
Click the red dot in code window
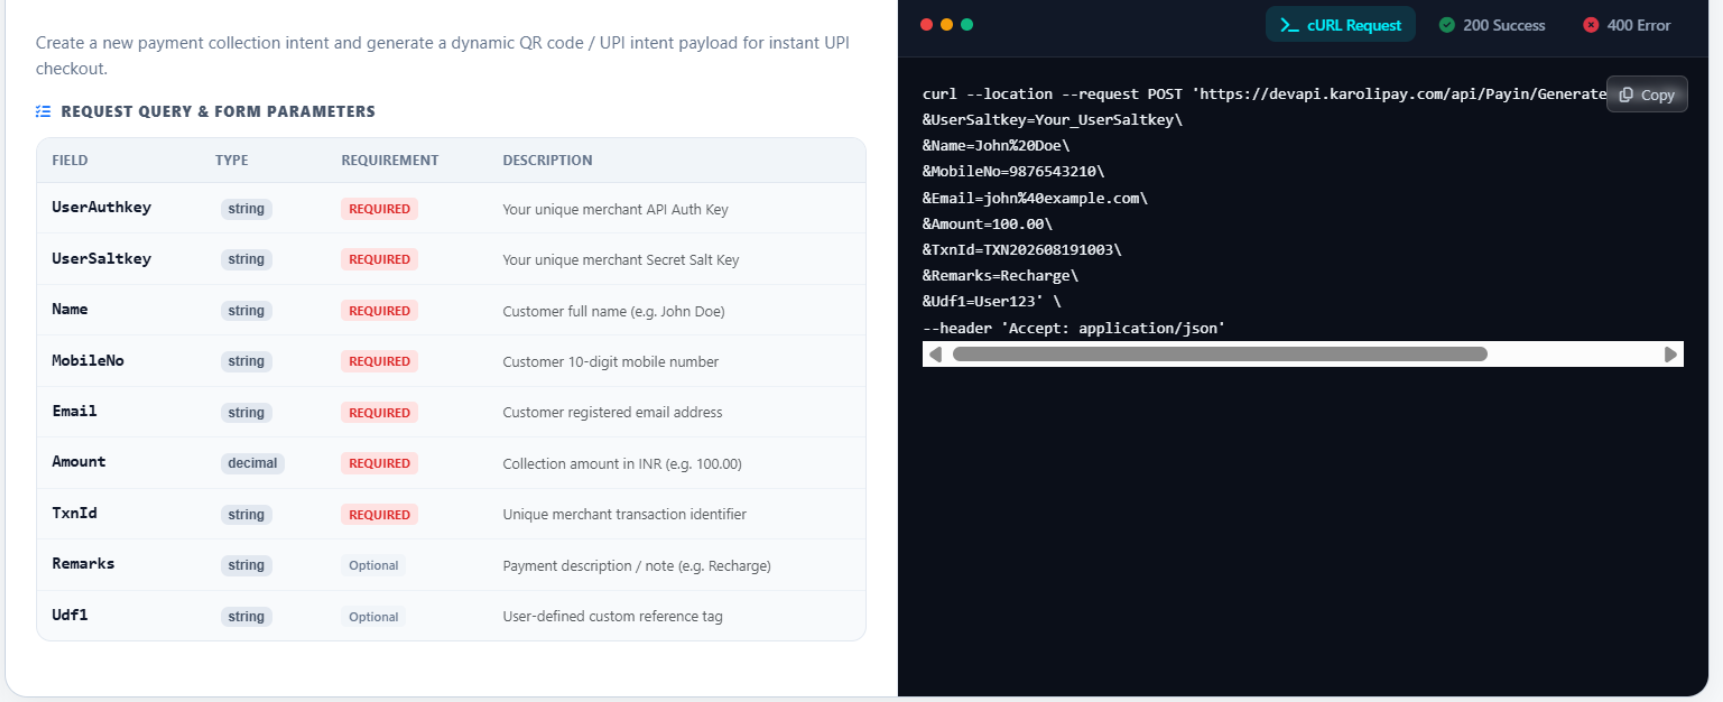[926, 25]
